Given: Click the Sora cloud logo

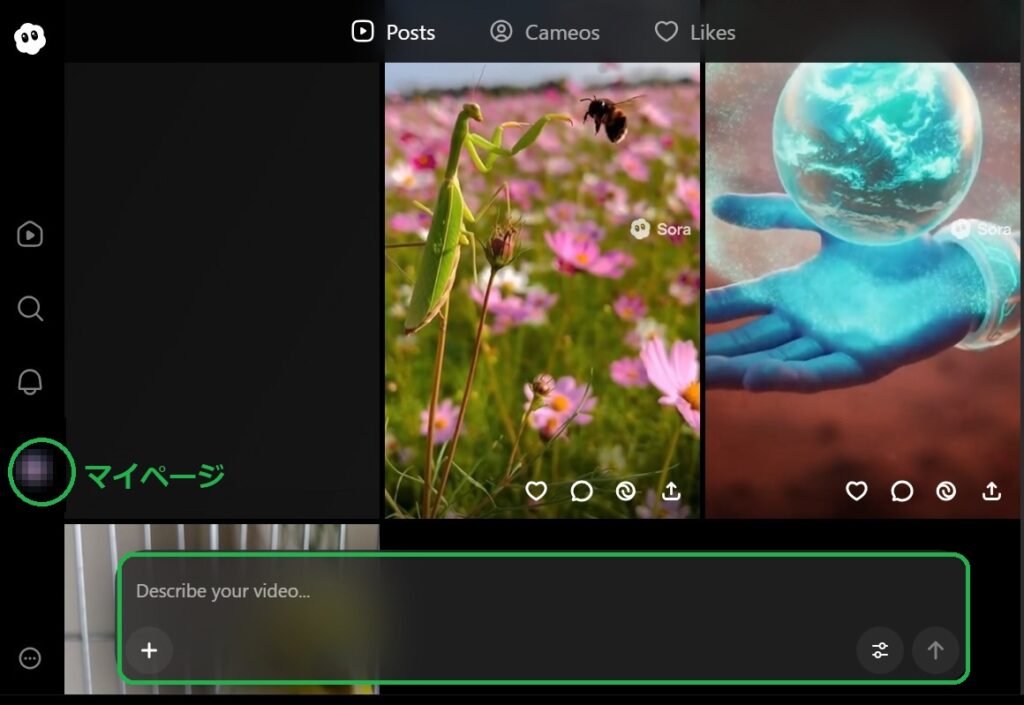Looking at the screenshot, I should coord(30,38).
